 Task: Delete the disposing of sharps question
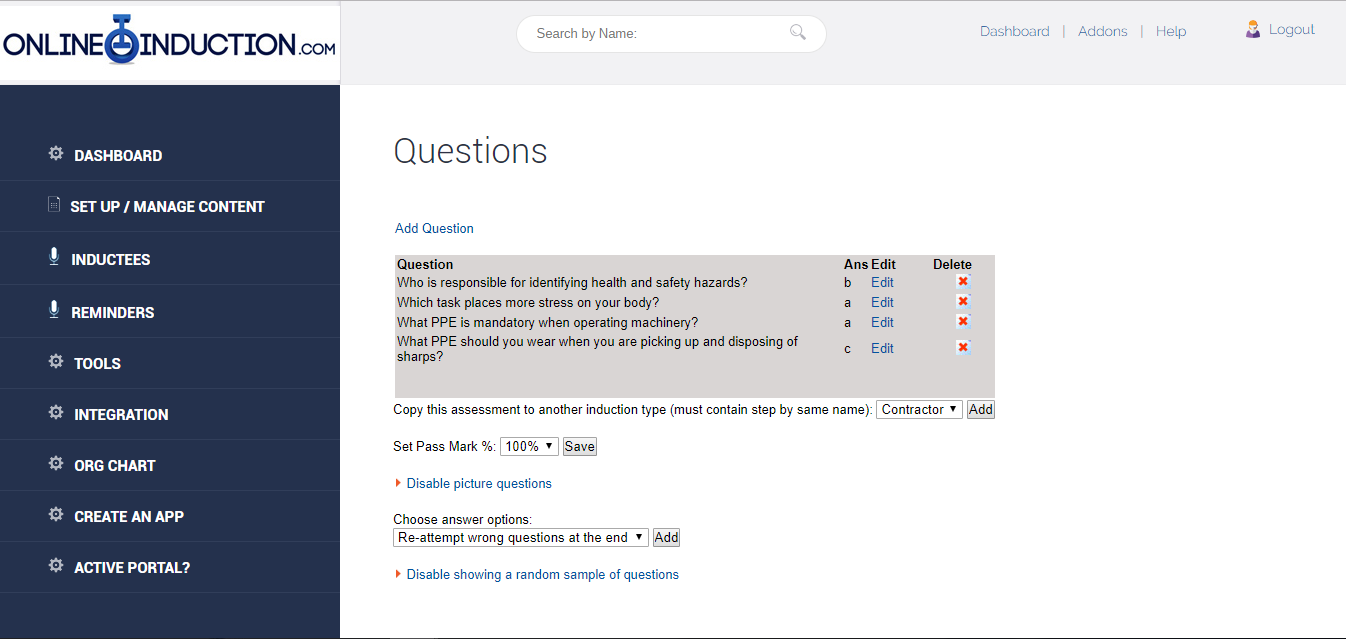(x=962, y=348)
